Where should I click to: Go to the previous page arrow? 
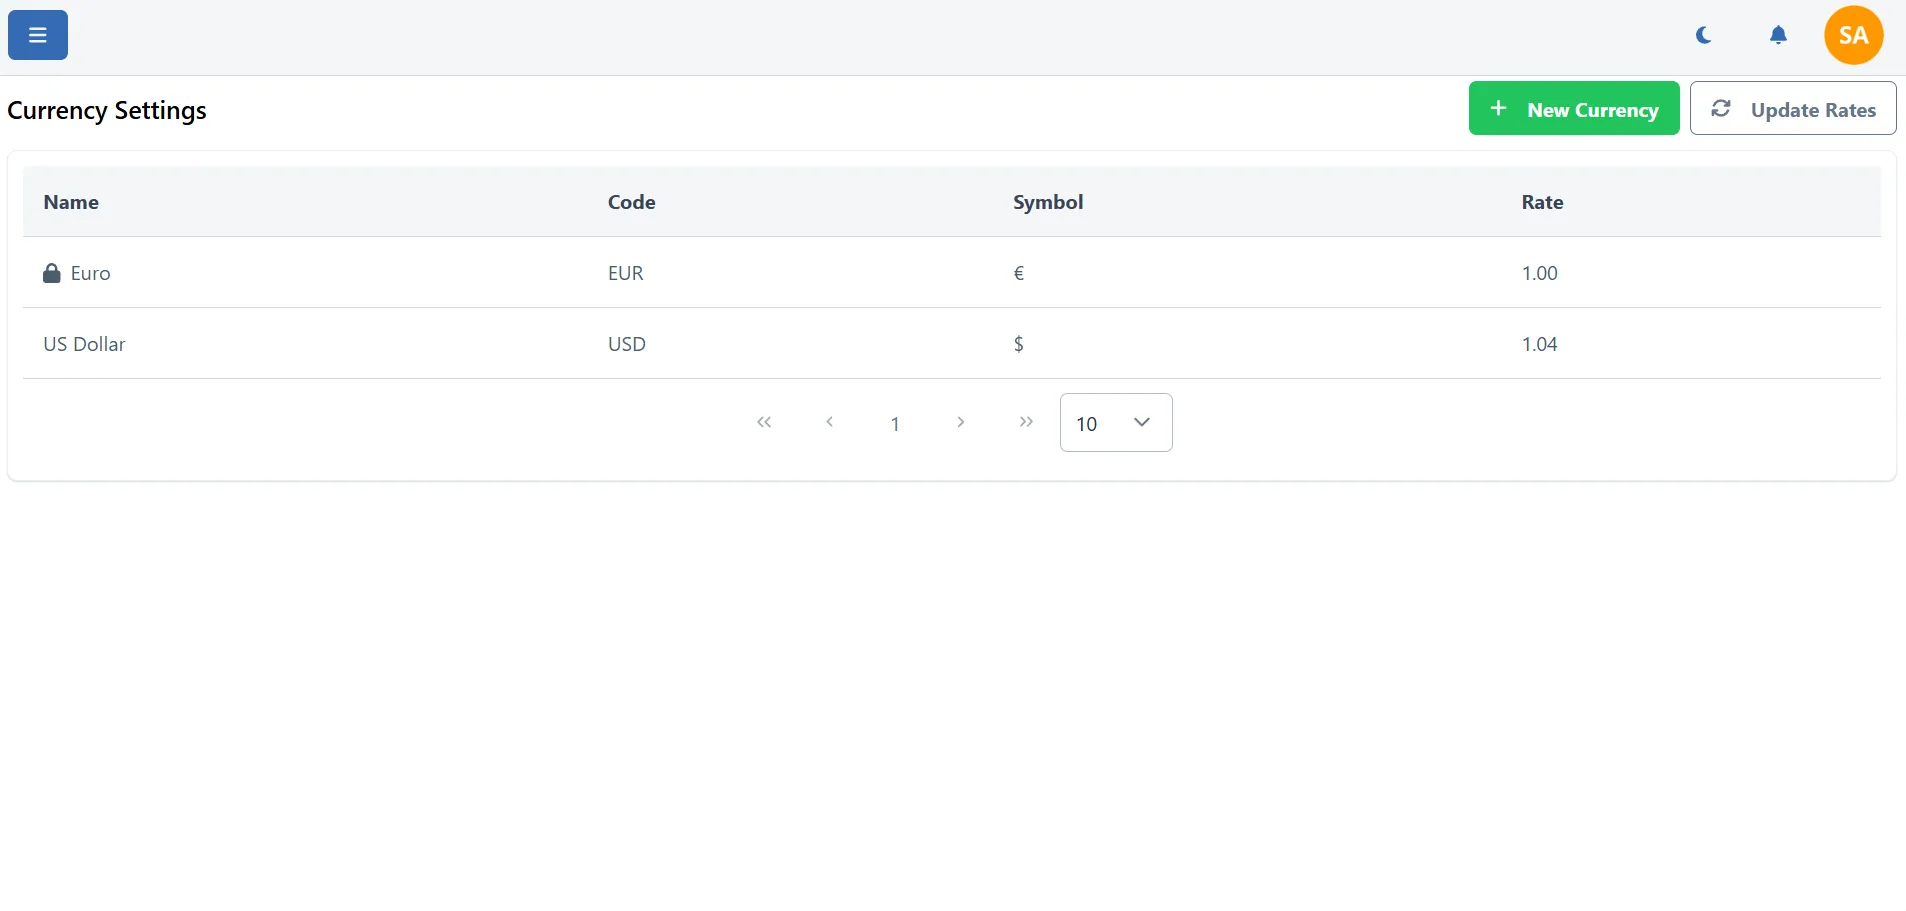[829, 422]
